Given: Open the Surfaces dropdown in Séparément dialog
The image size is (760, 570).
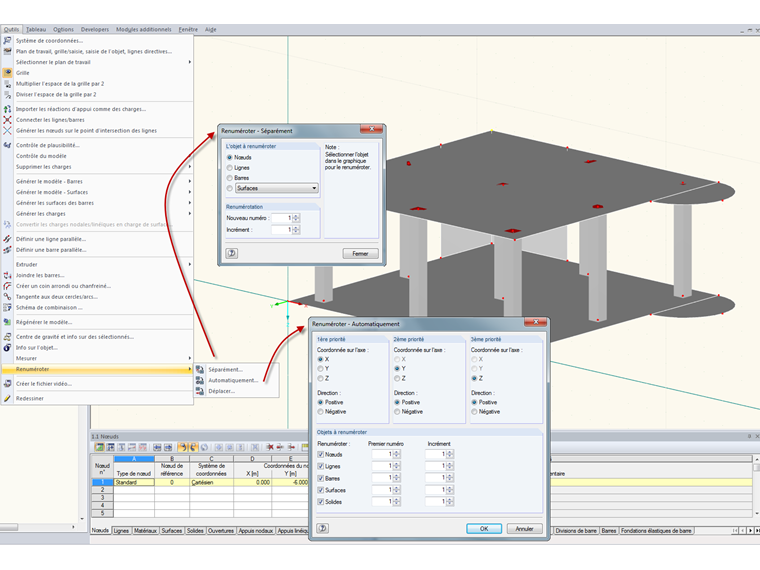Looking at the screenshot, I should click(x=277, y=188).
